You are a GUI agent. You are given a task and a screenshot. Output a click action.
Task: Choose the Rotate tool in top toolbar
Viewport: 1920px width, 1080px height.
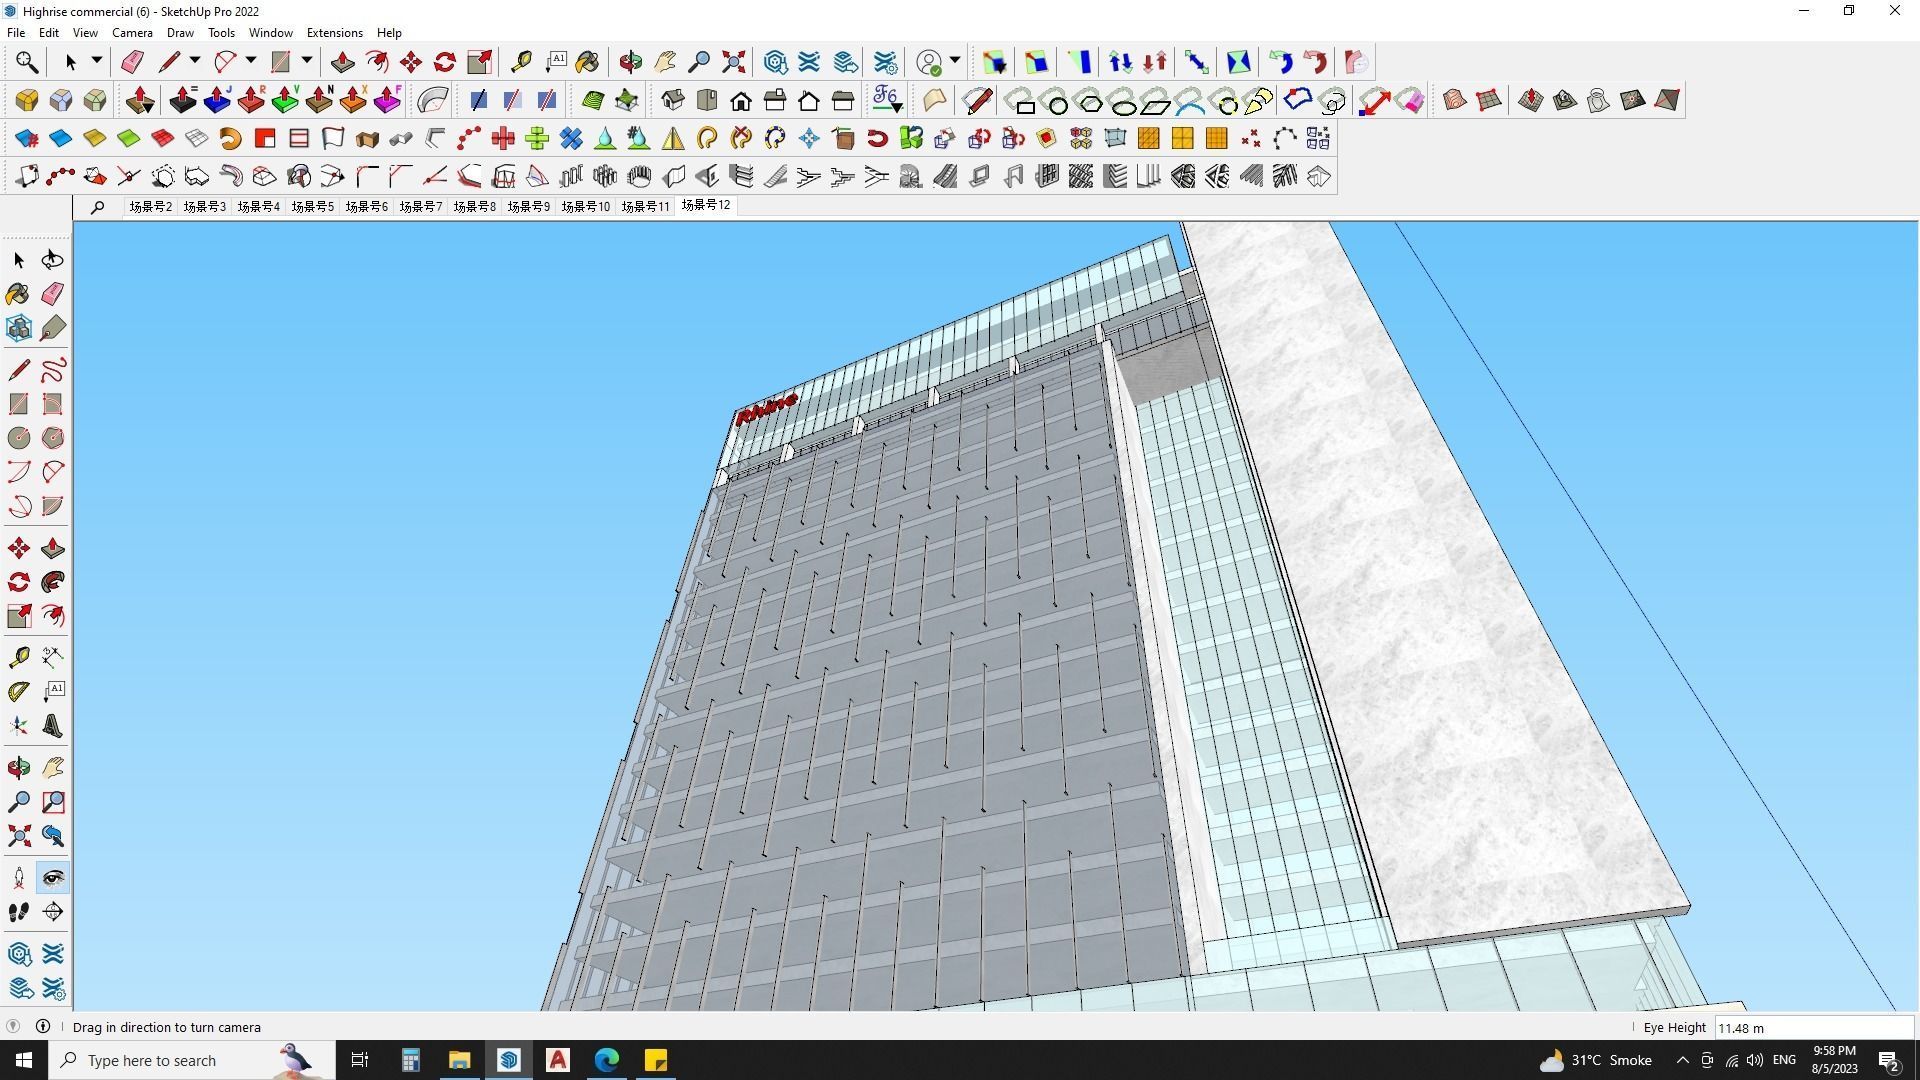coord(445,62)
